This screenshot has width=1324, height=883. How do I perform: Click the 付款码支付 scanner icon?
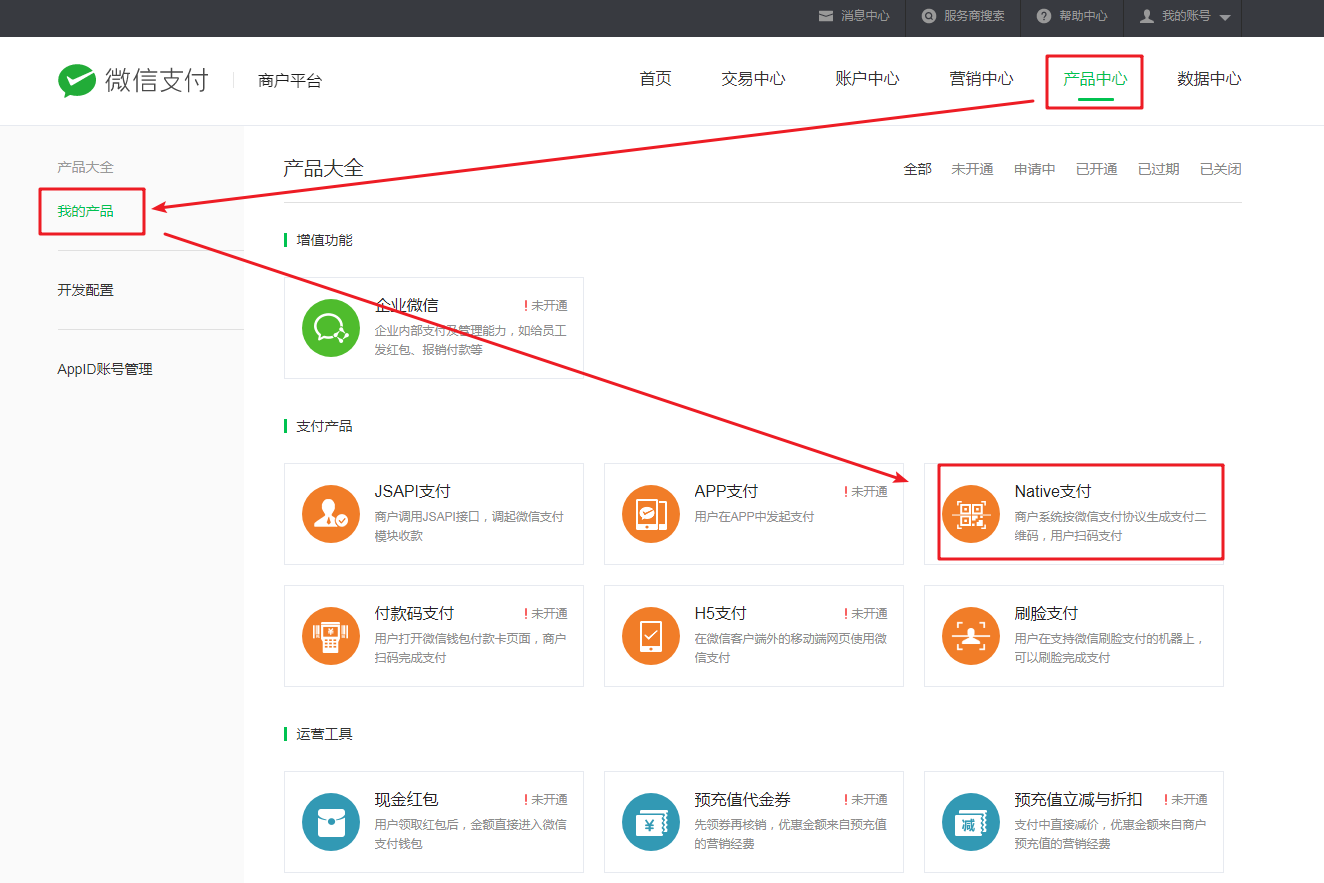point(331,636)
